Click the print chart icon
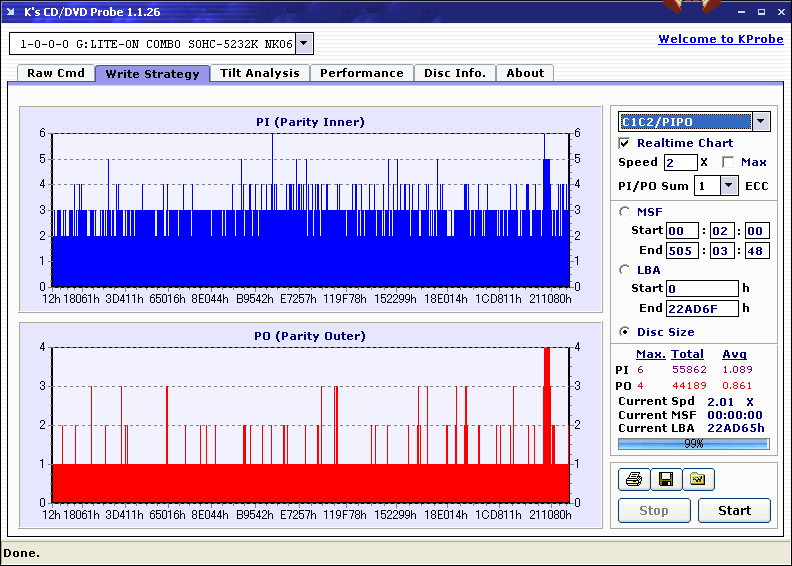The image size is (792, 566). [x=633, y=480]
